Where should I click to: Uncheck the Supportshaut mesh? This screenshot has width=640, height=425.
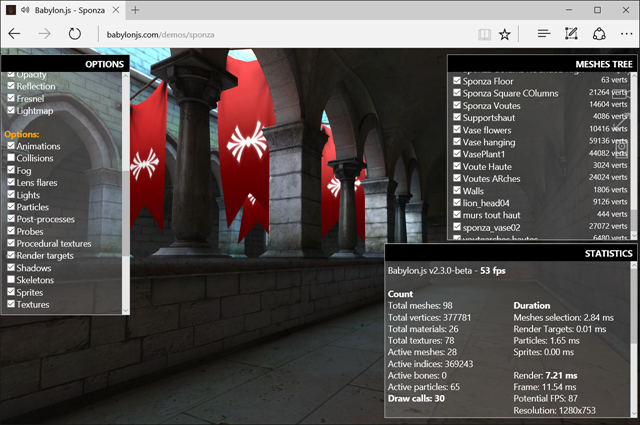tap(457, 117)
